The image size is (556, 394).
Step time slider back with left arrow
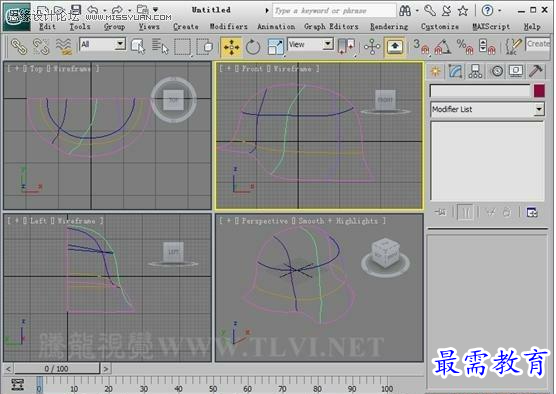(x=9, y=369)
